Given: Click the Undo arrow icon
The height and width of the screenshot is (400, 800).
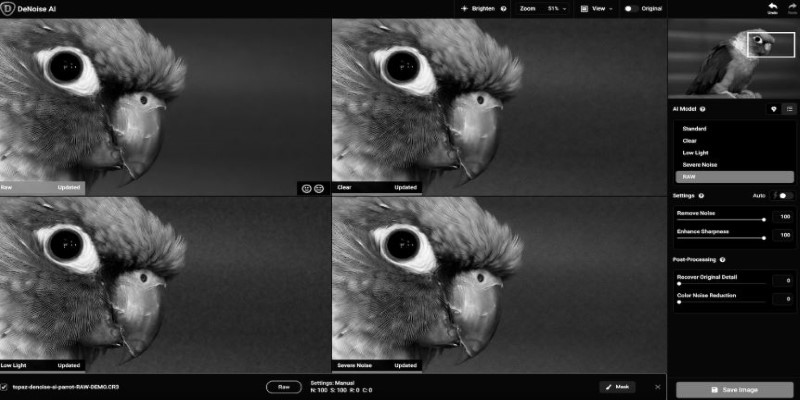Looking at the screenshot, I should 772,8.
